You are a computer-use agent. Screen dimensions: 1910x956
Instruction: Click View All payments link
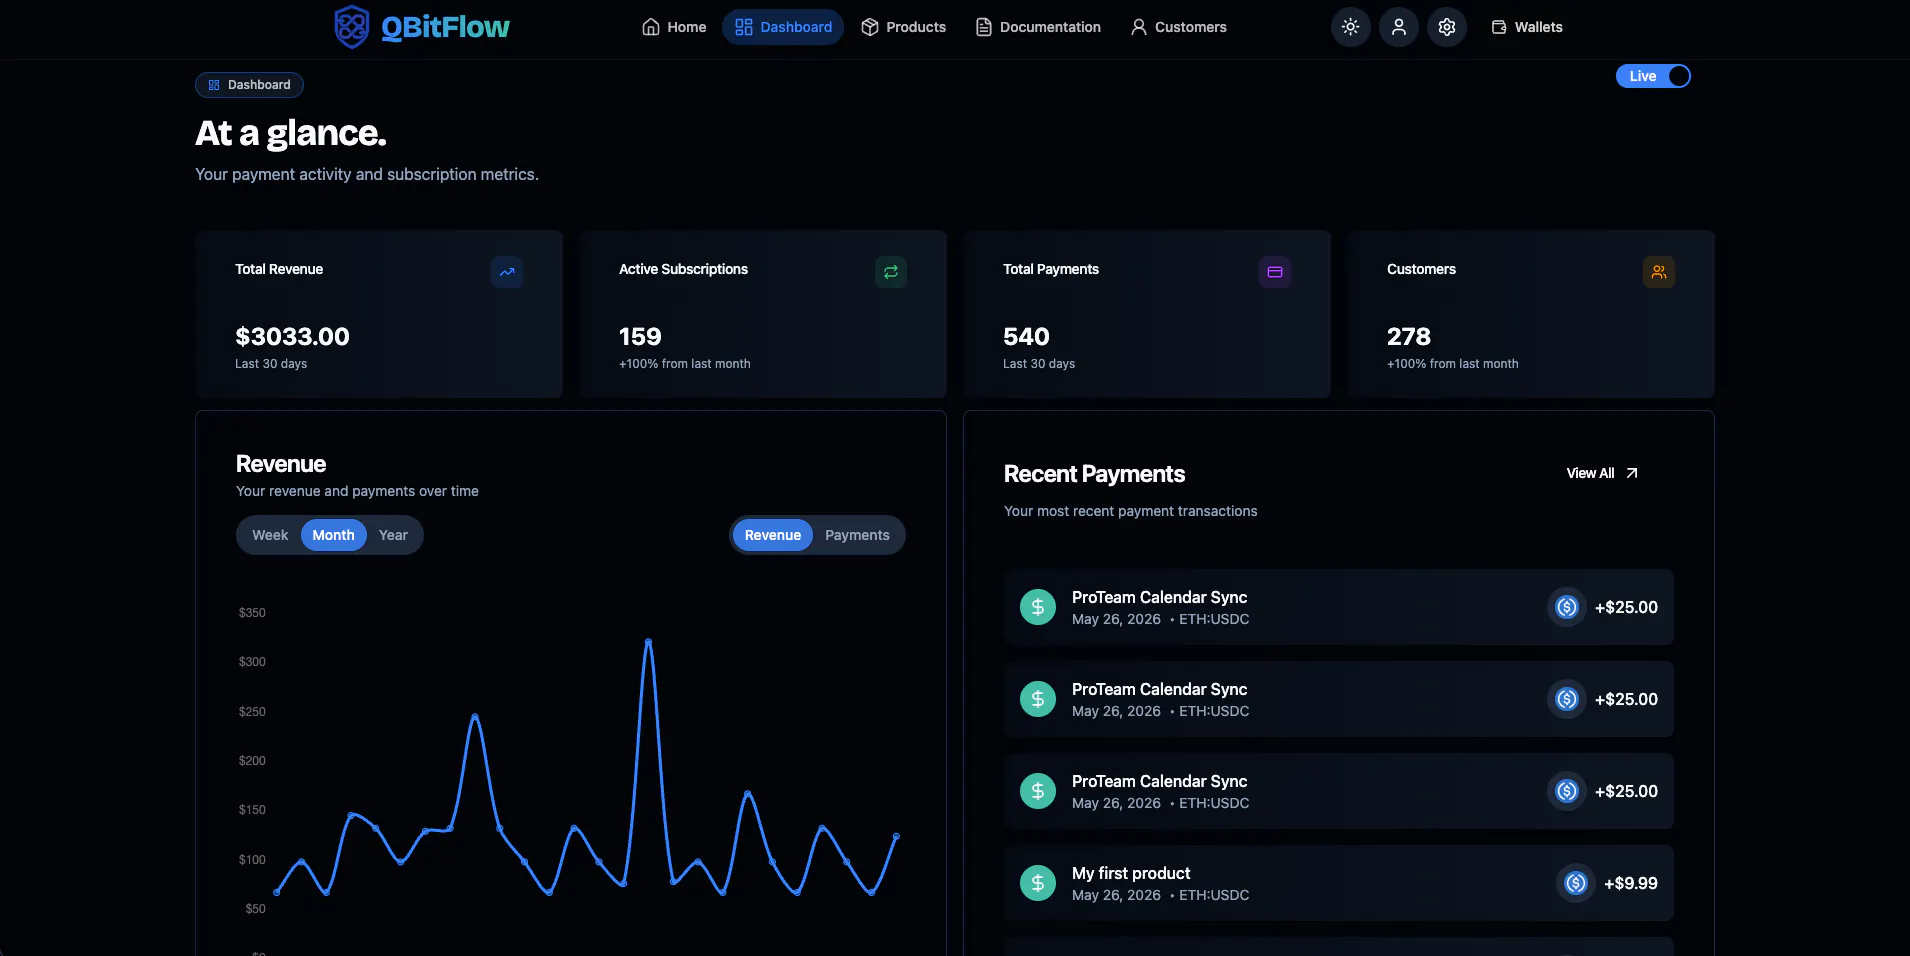pos(1601,473)
